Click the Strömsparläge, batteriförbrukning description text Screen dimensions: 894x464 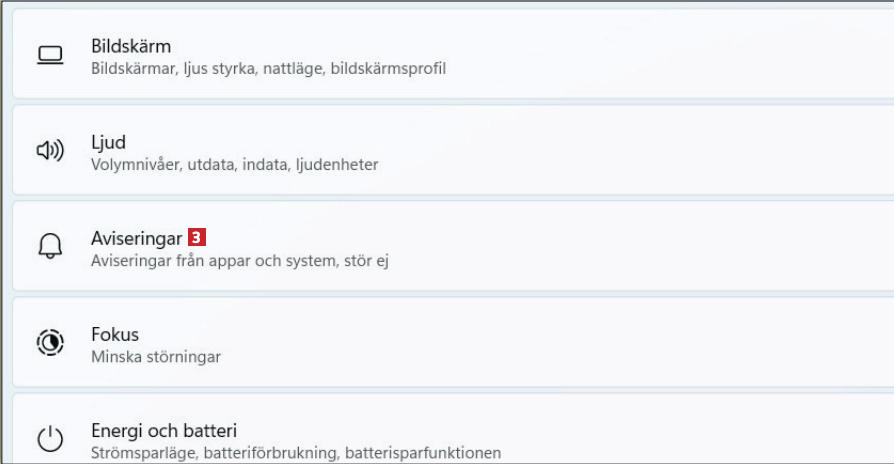pyautogui.click(x=295, y=452)
